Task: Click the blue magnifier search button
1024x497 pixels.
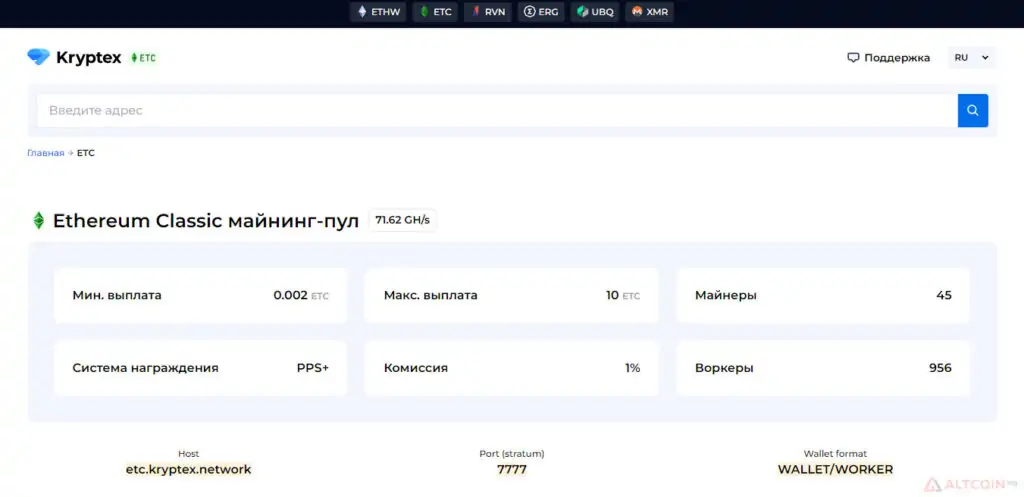Action: (x=973, y=110)
